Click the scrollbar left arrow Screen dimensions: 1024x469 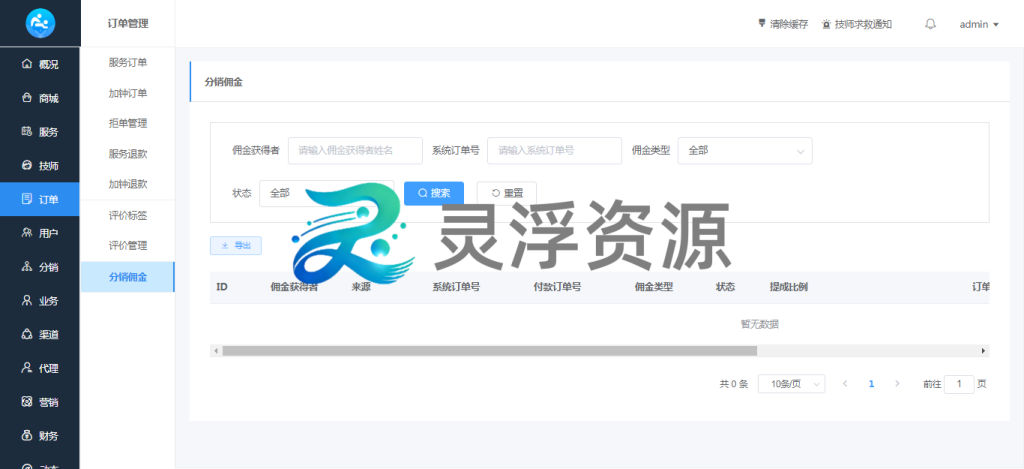pos(216,351)
